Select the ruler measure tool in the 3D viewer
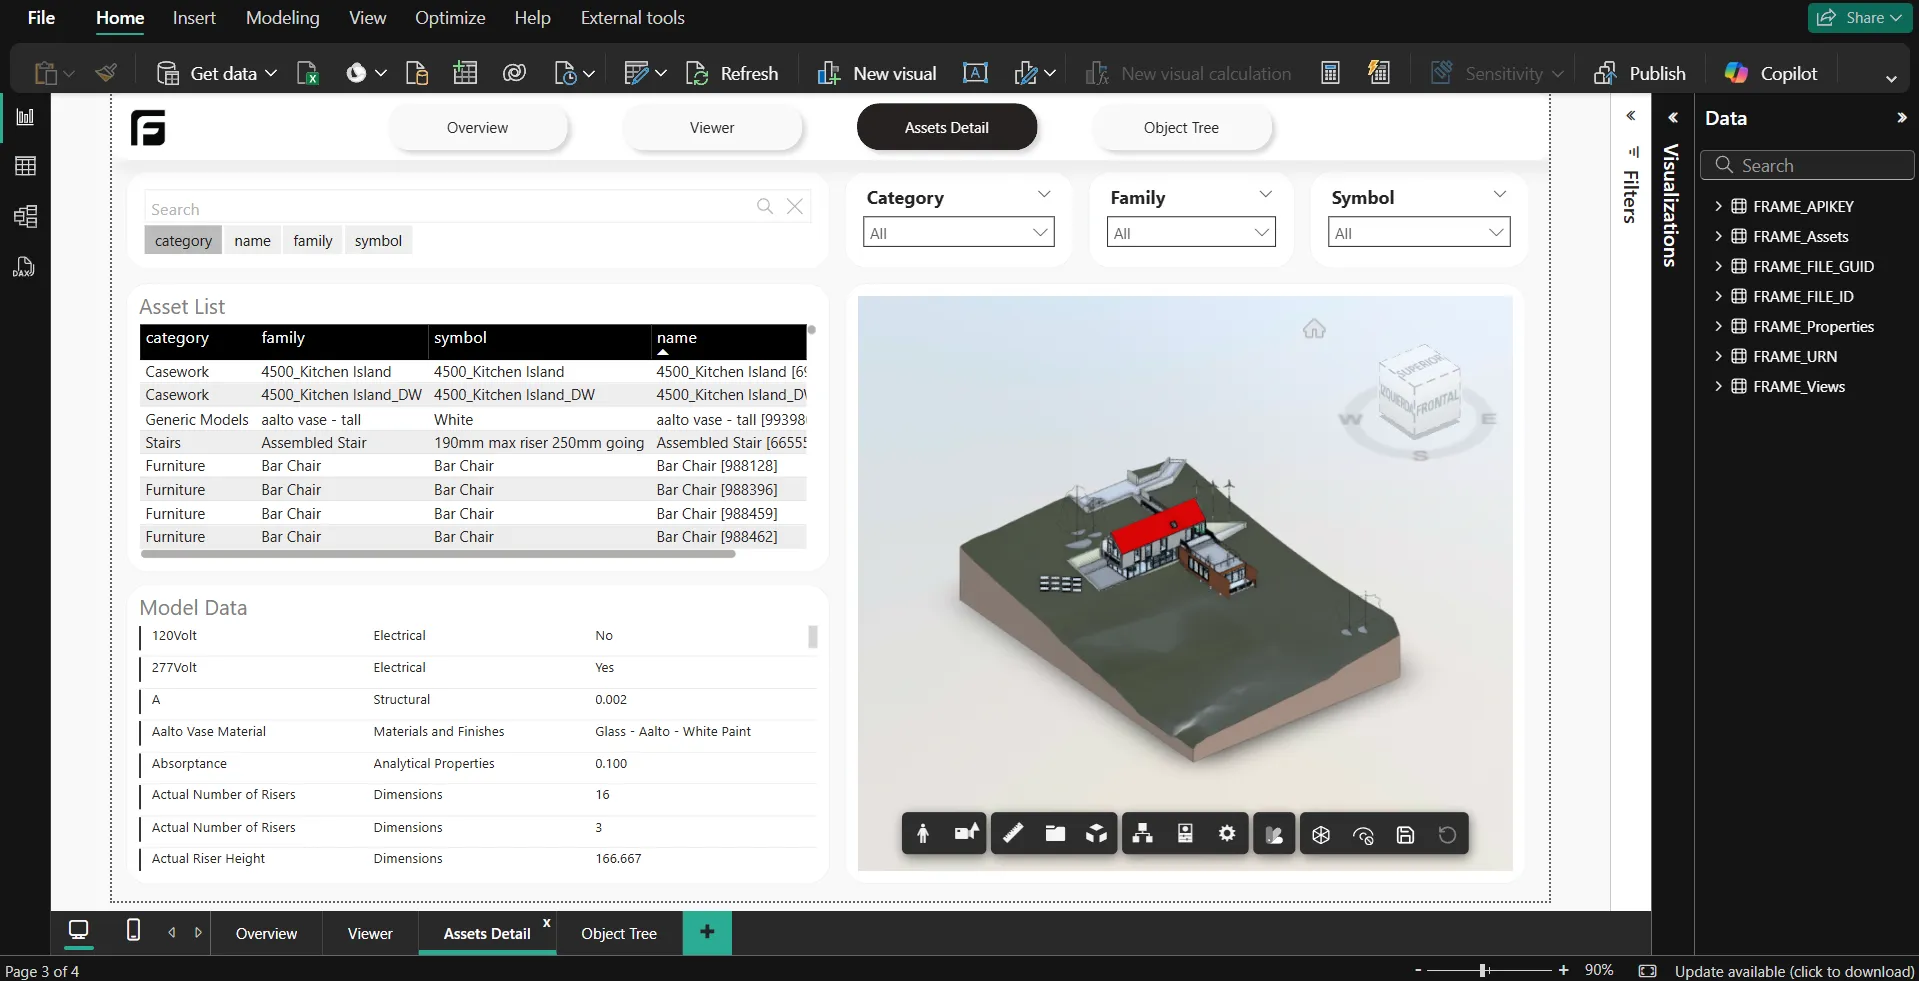 click(x=1013, y=834)
